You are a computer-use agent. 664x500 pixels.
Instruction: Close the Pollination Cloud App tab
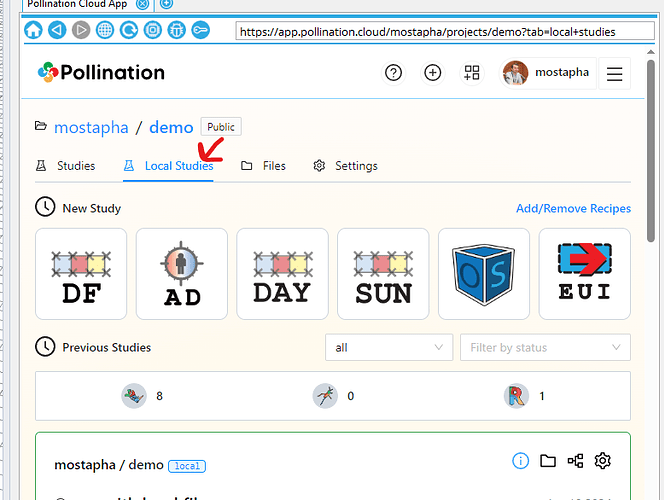143,4
